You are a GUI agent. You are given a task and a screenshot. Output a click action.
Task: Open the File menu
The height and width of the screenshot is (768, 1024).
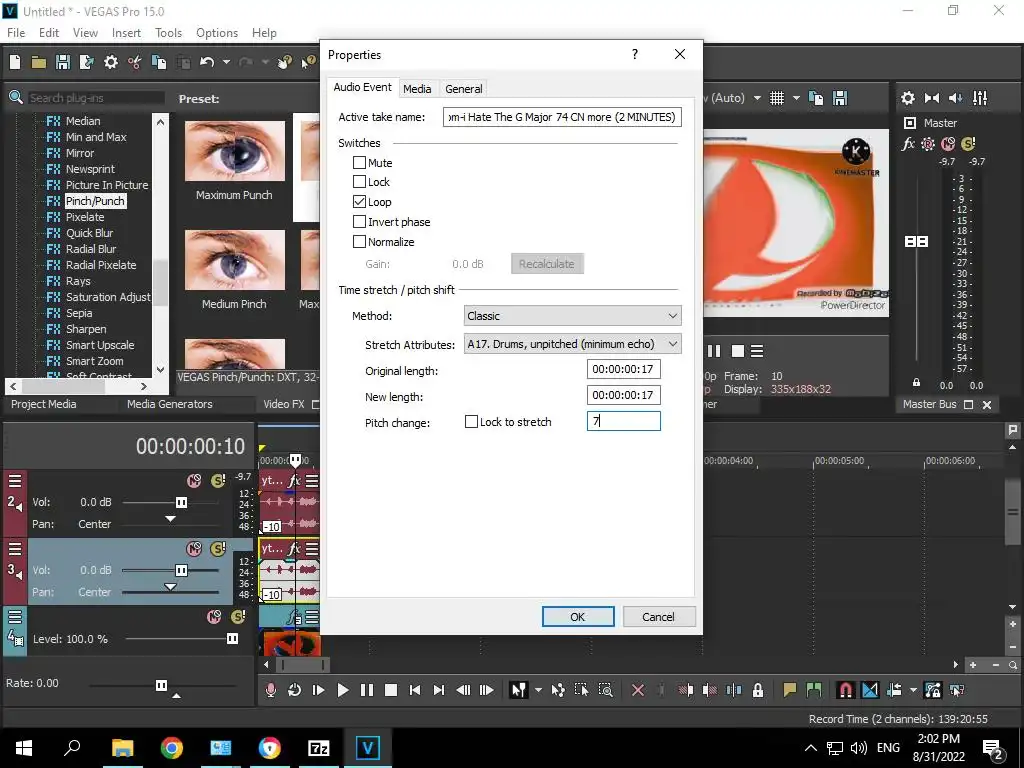(16, 33)
